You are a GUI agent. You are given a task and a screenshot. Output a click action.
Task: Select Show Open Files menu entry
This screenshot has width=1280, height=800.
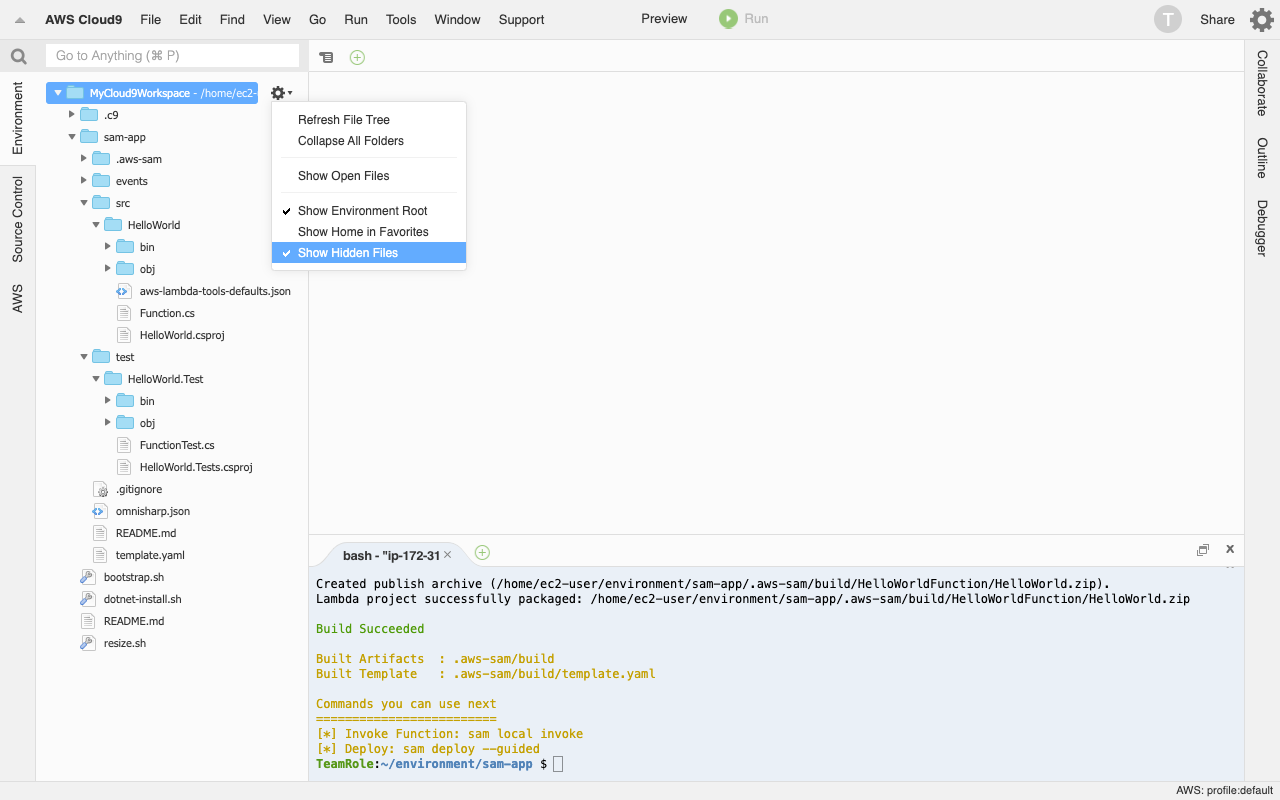pos(369,176)
